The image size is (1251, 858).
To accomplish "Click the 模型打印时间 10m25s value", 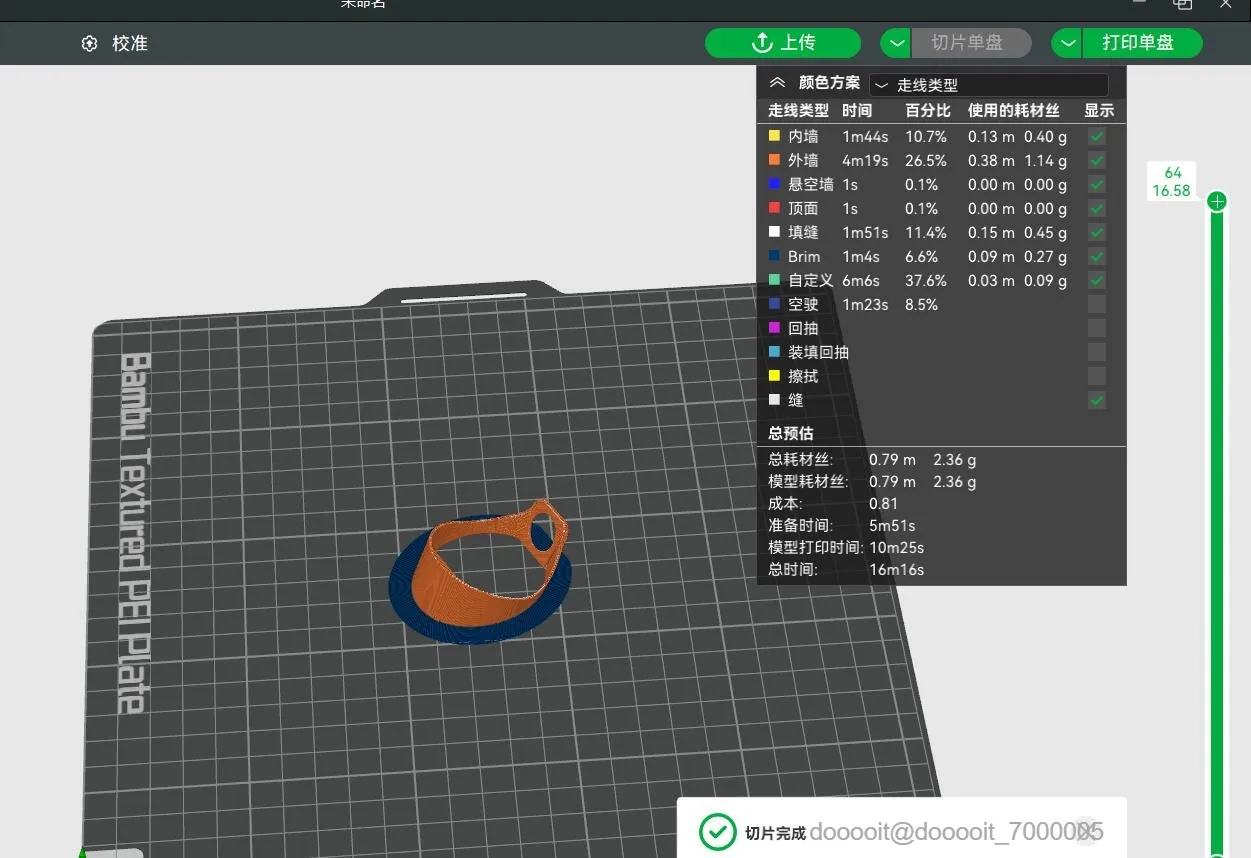I will (897, 547).
